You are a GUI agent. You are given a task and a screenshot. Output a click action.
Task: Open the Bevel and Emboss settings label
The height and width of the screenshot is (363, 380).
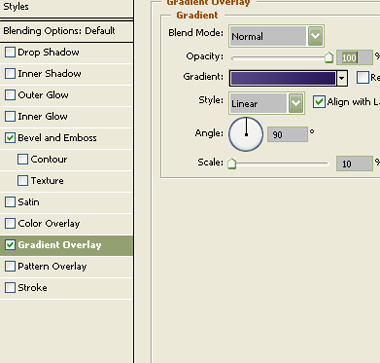pos(57,138)
